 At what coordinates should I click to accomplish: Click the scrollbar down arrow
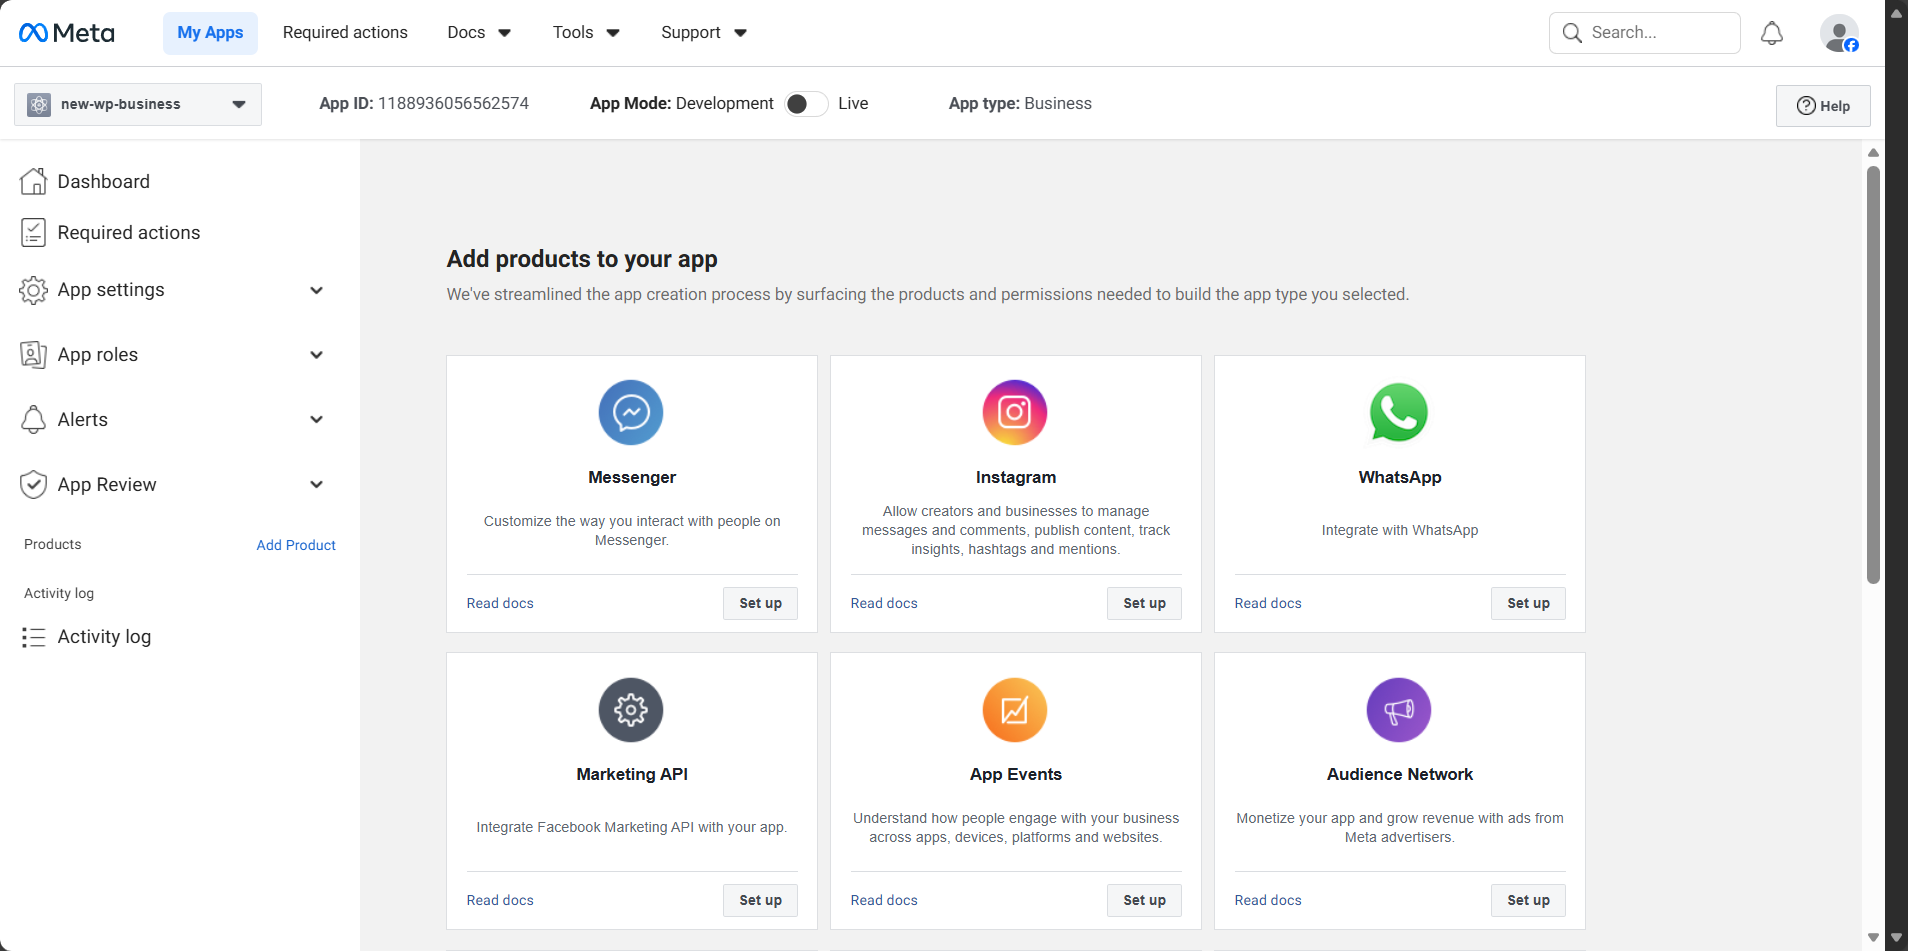point(1873,938)
